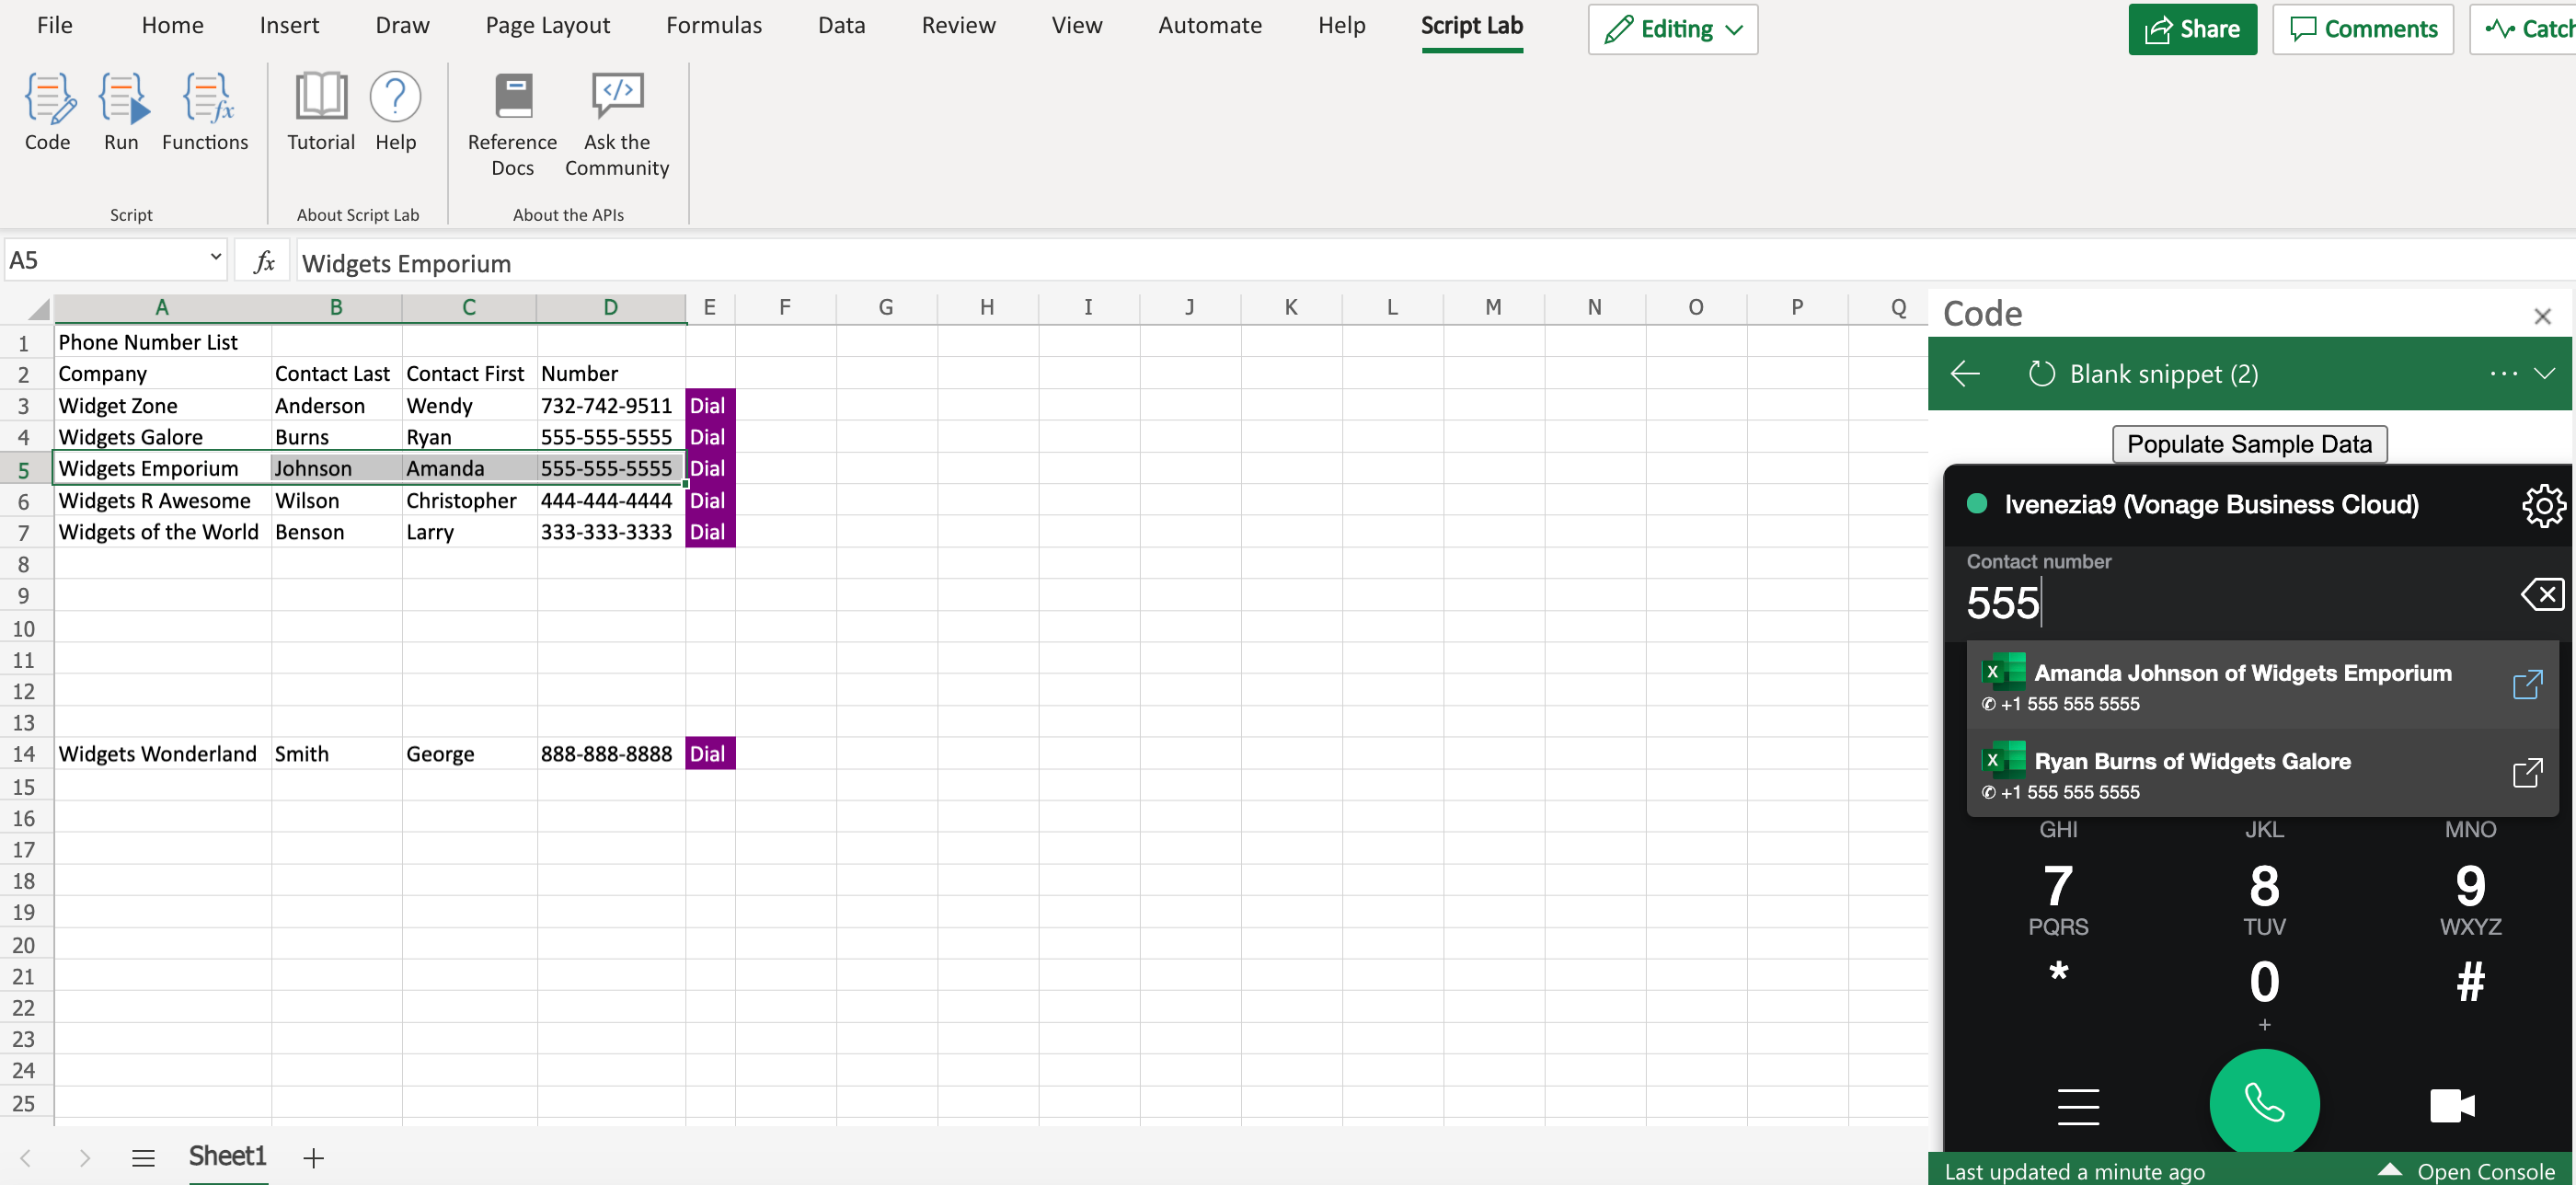Open Reference Docs

pos(512,125)
